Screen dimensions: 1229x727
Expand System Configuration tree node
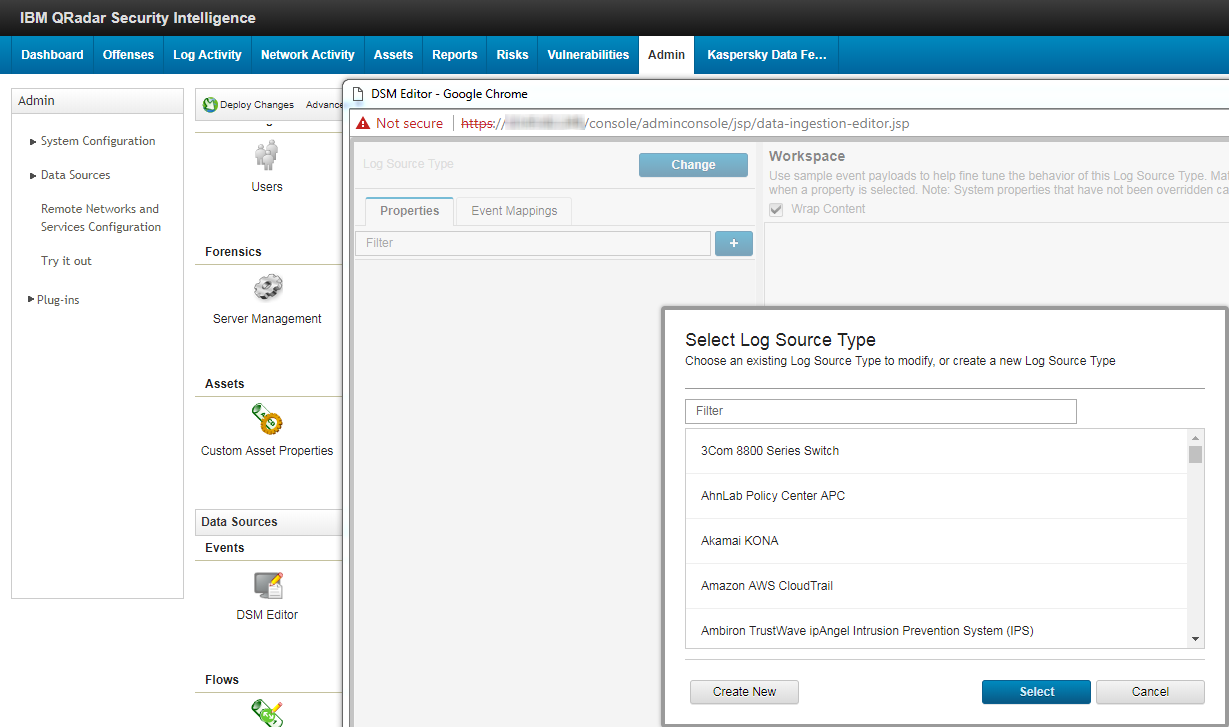tap(33, 142)
